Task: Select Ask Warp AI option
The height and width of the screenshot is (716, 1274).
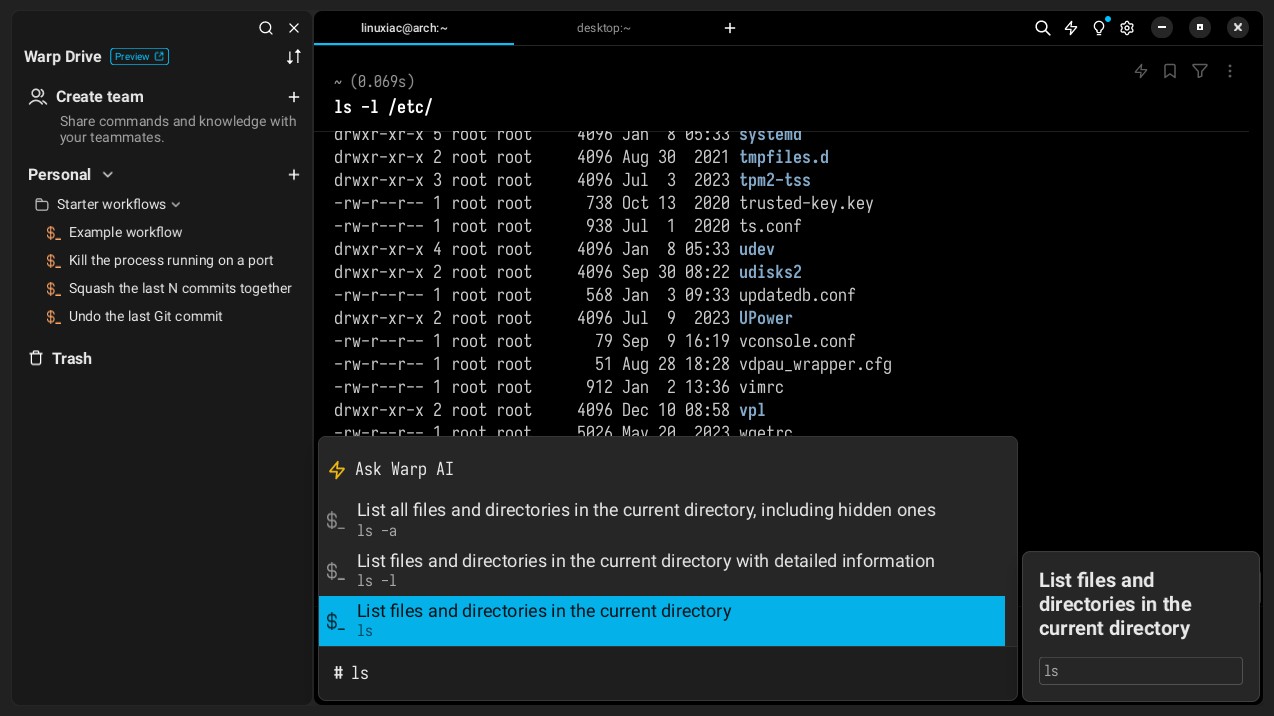Action: click(661, 469)
